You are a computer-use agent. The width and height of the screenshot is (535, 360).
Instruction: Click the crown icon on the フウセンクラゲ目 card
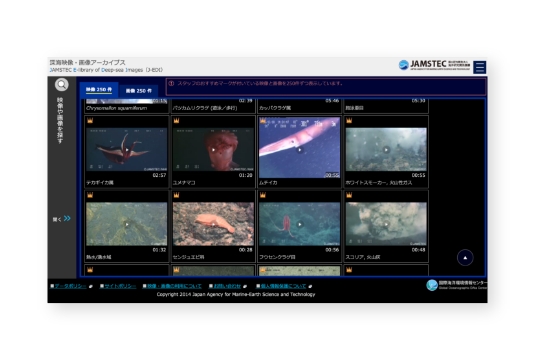[263, 195]
